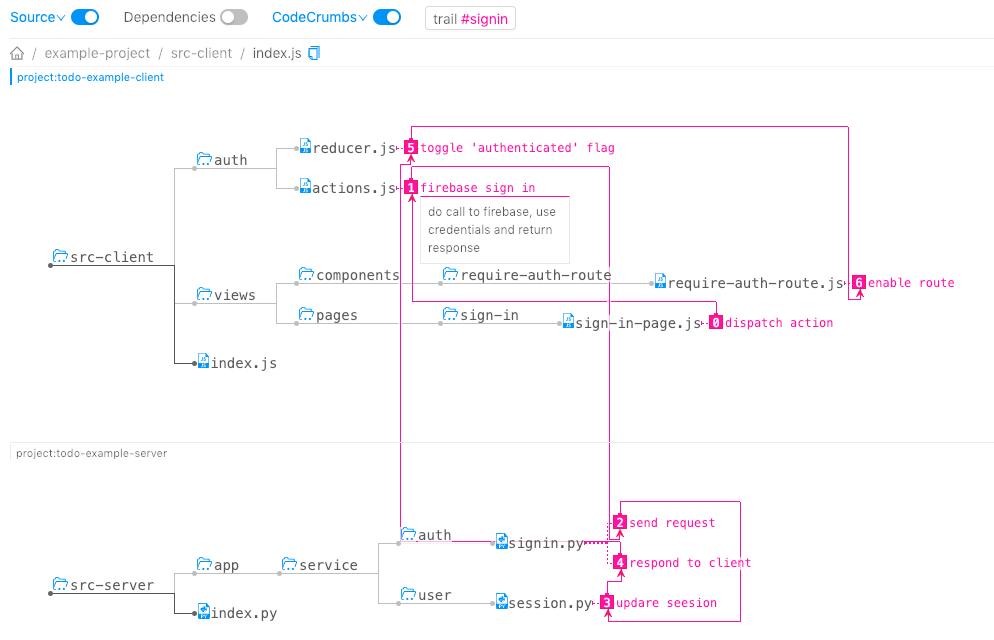Navigate to src-client breadcrumb link
Image resolution: width=994 pixels, height=640 pixels.
pos(202,53)
